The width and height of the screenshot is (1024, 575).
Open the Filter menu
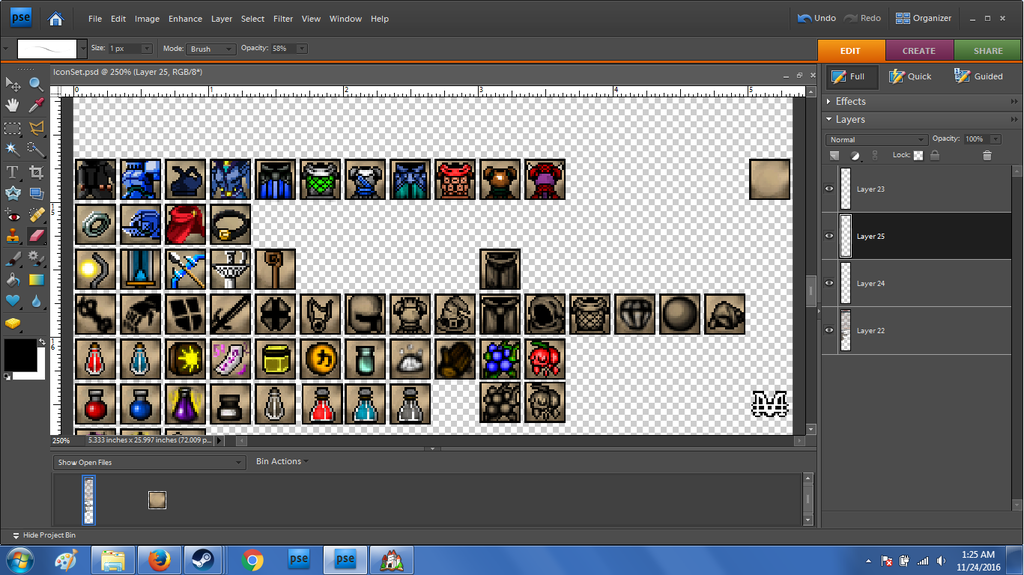coord(283,18)
